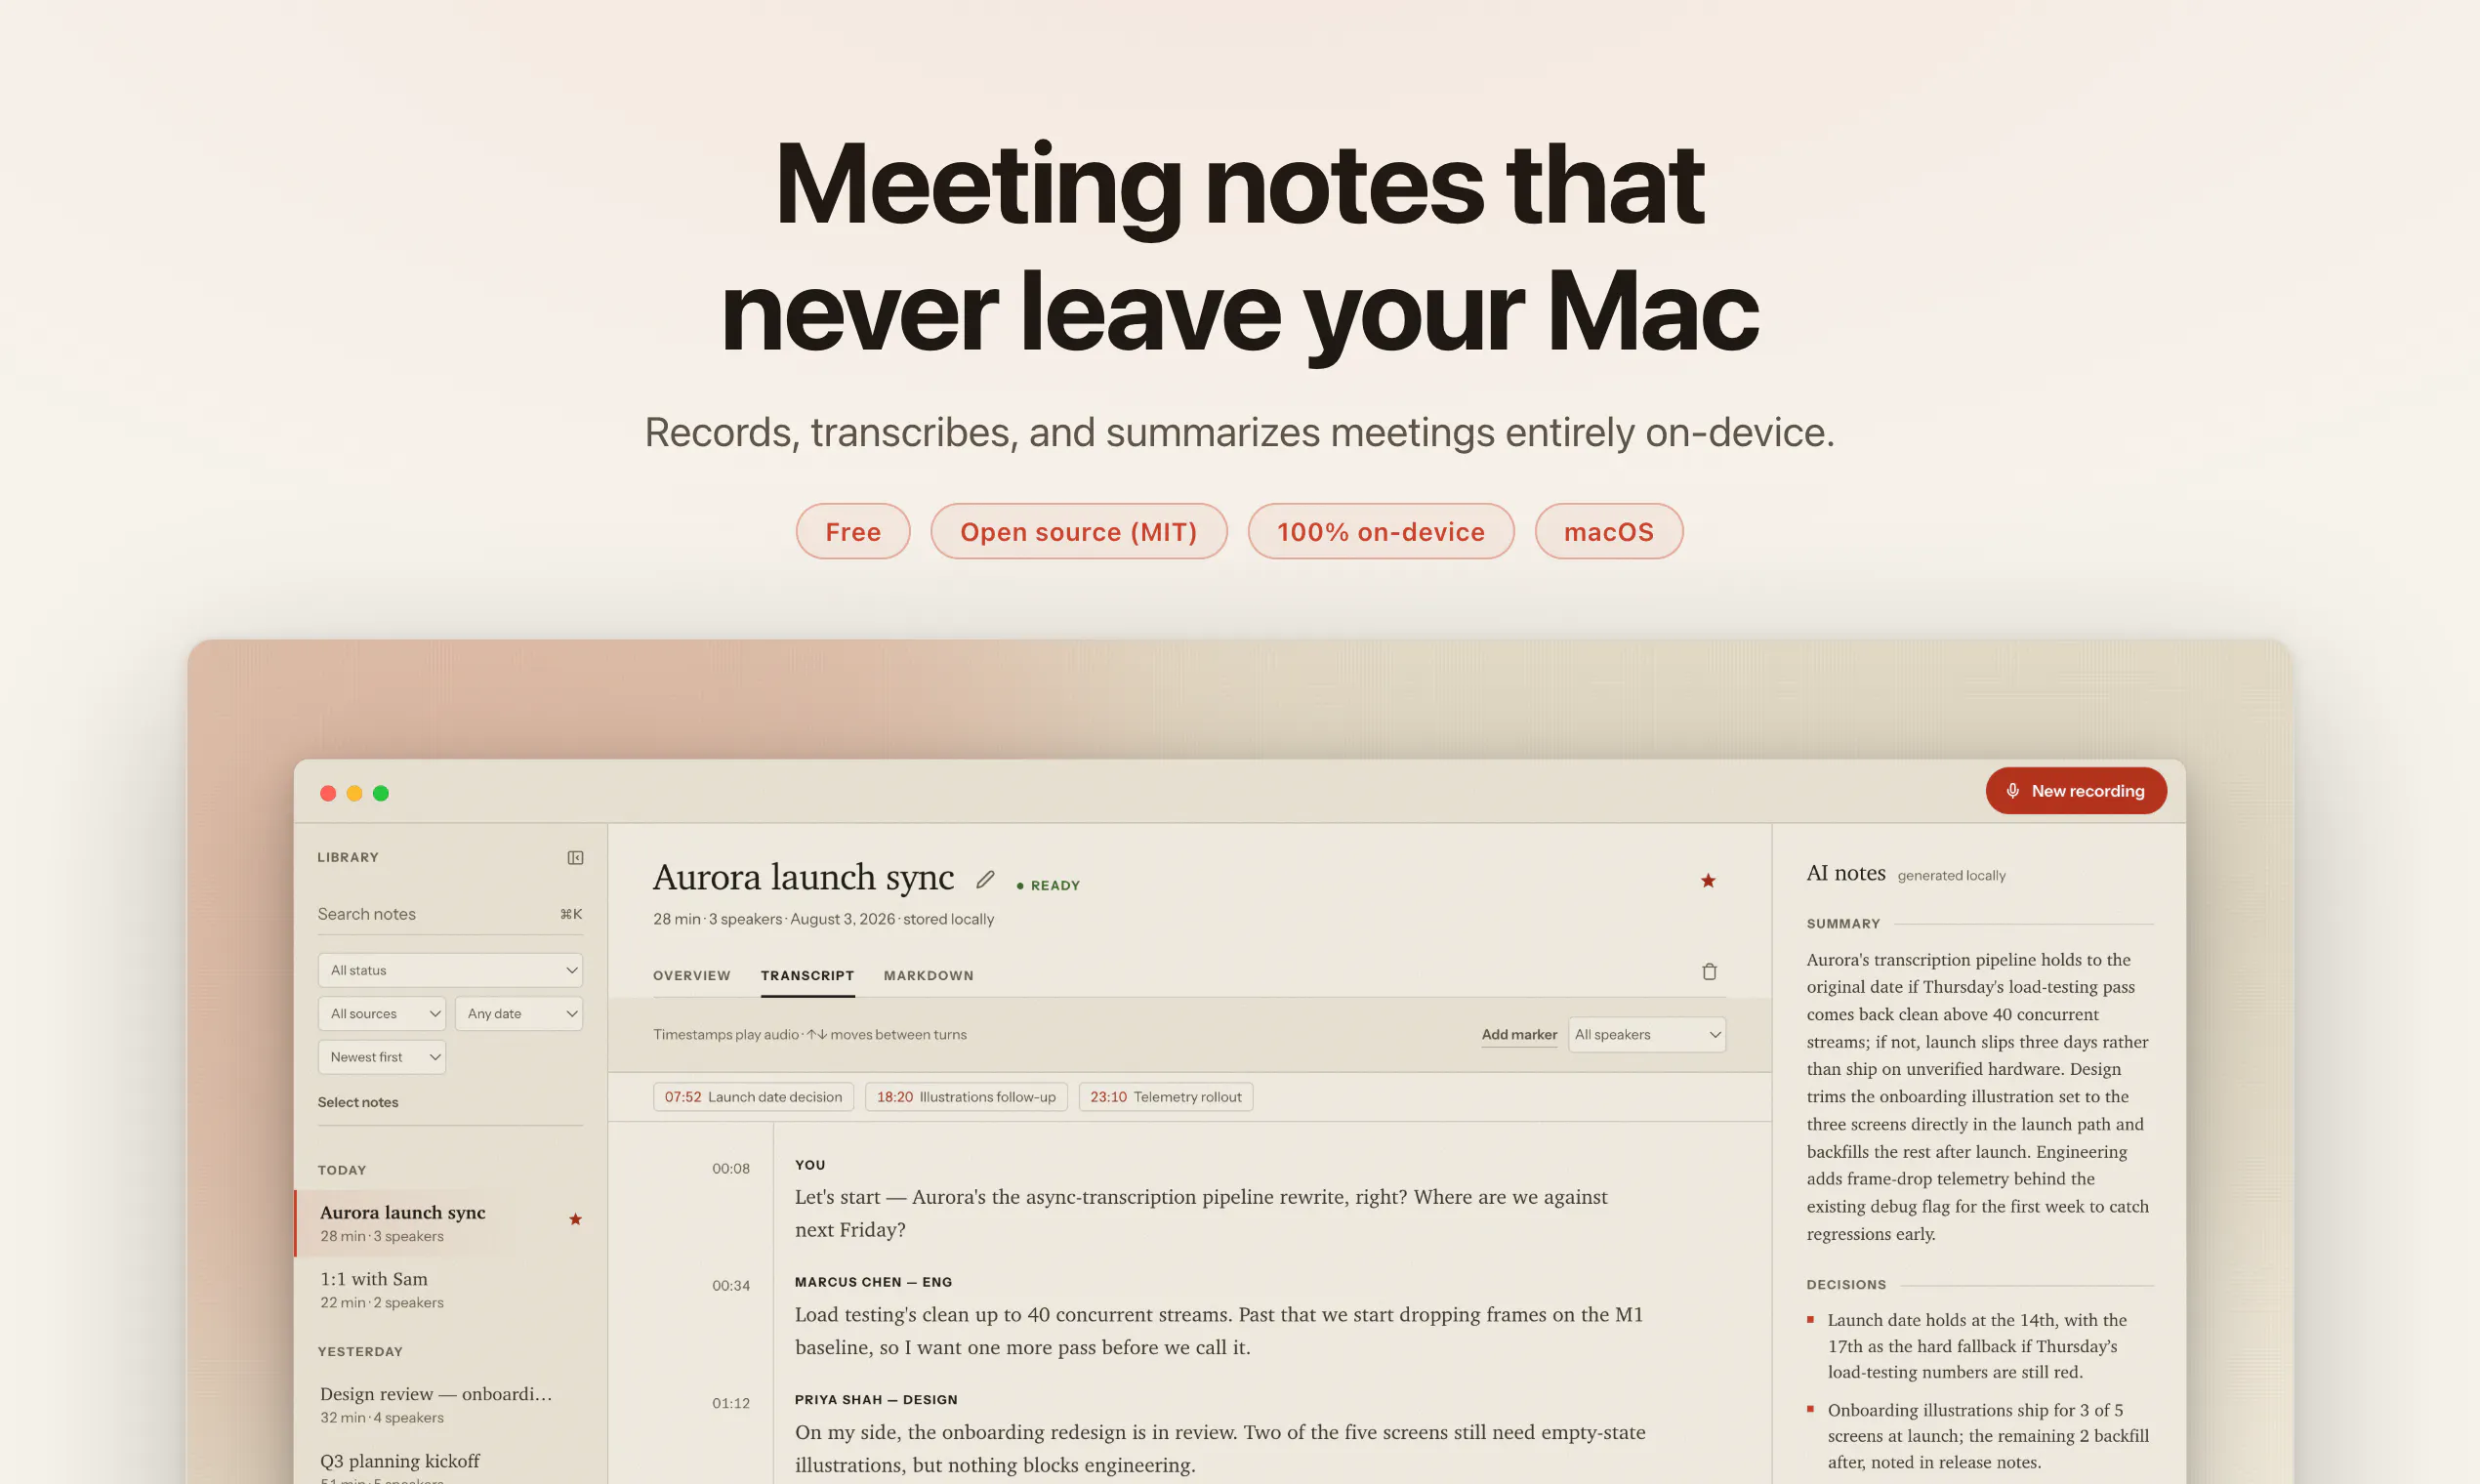Start a New recording

coord(2076,790)
